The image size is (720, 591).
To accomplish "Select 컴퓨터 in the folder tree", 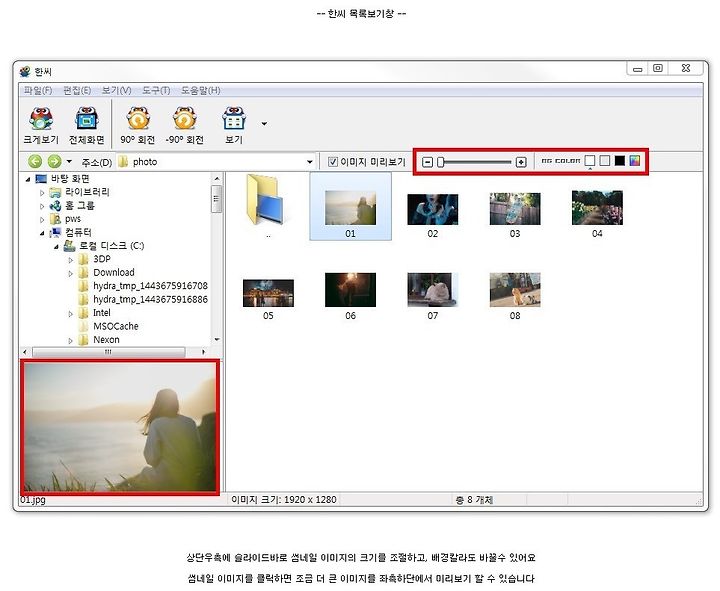I will pos(78,232).
